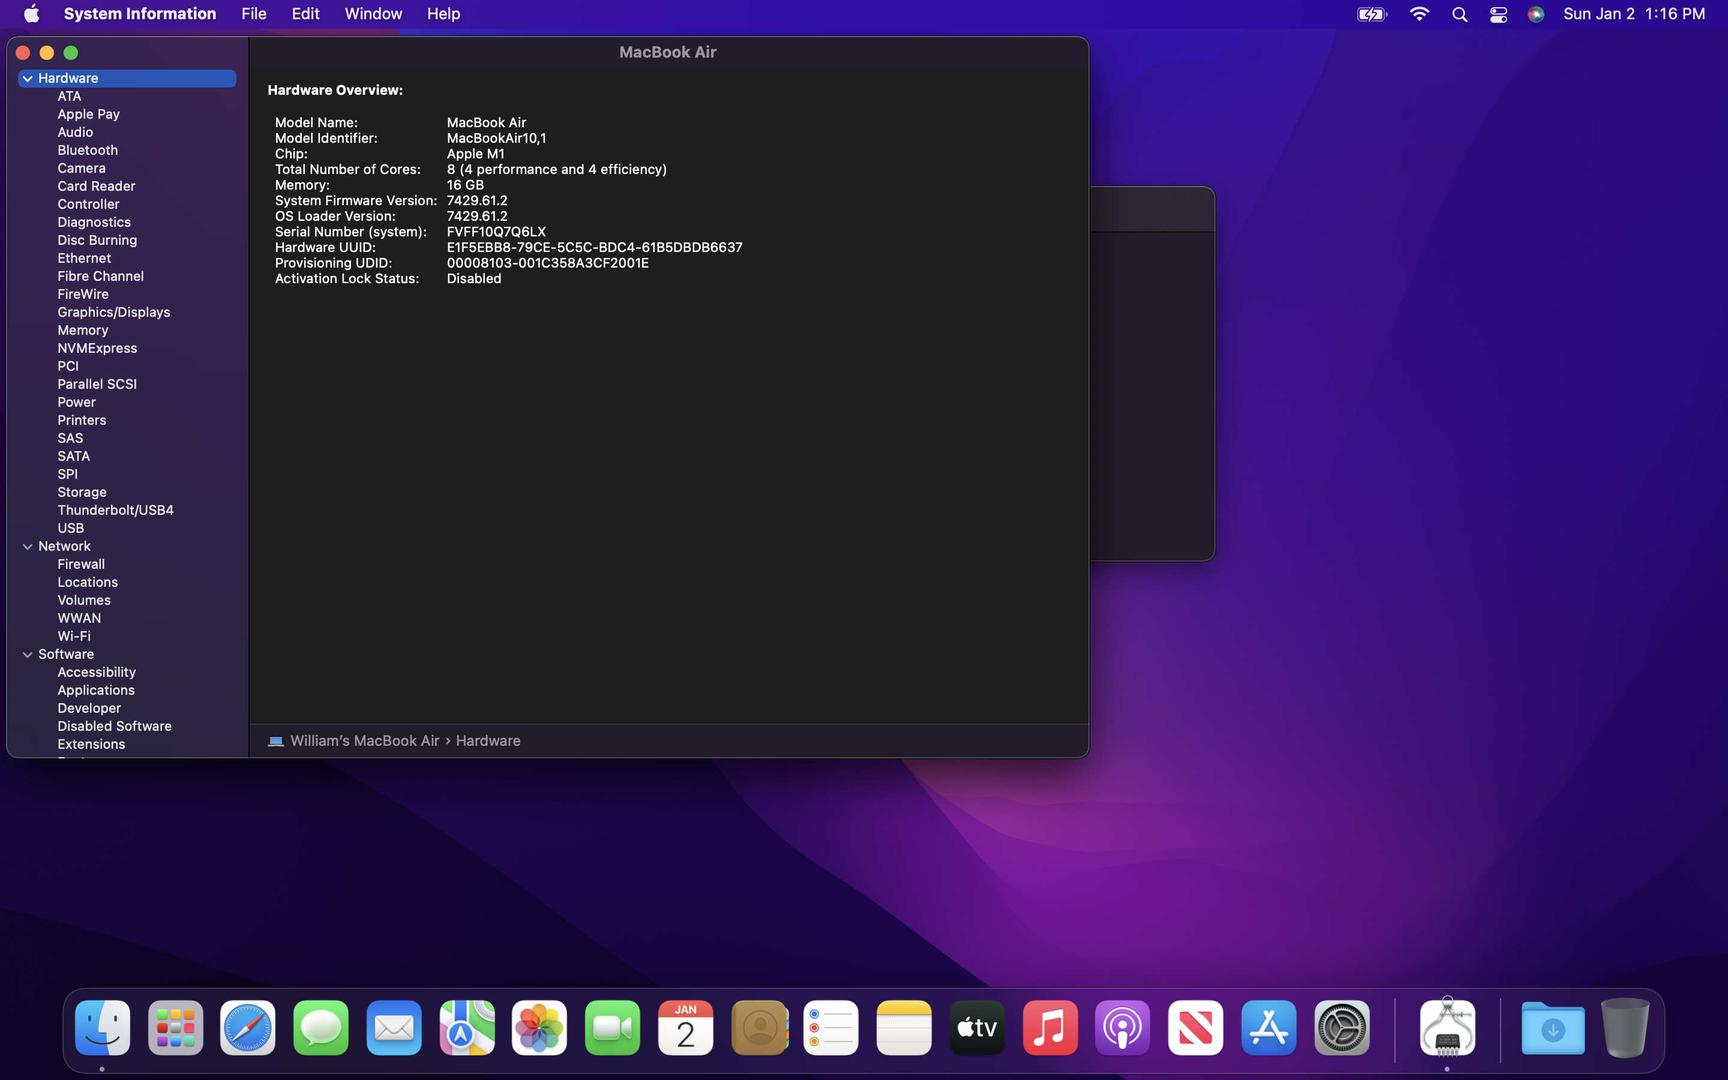
Task: Open Calendar icon showing Jan 2
Action: point(685,1028)
